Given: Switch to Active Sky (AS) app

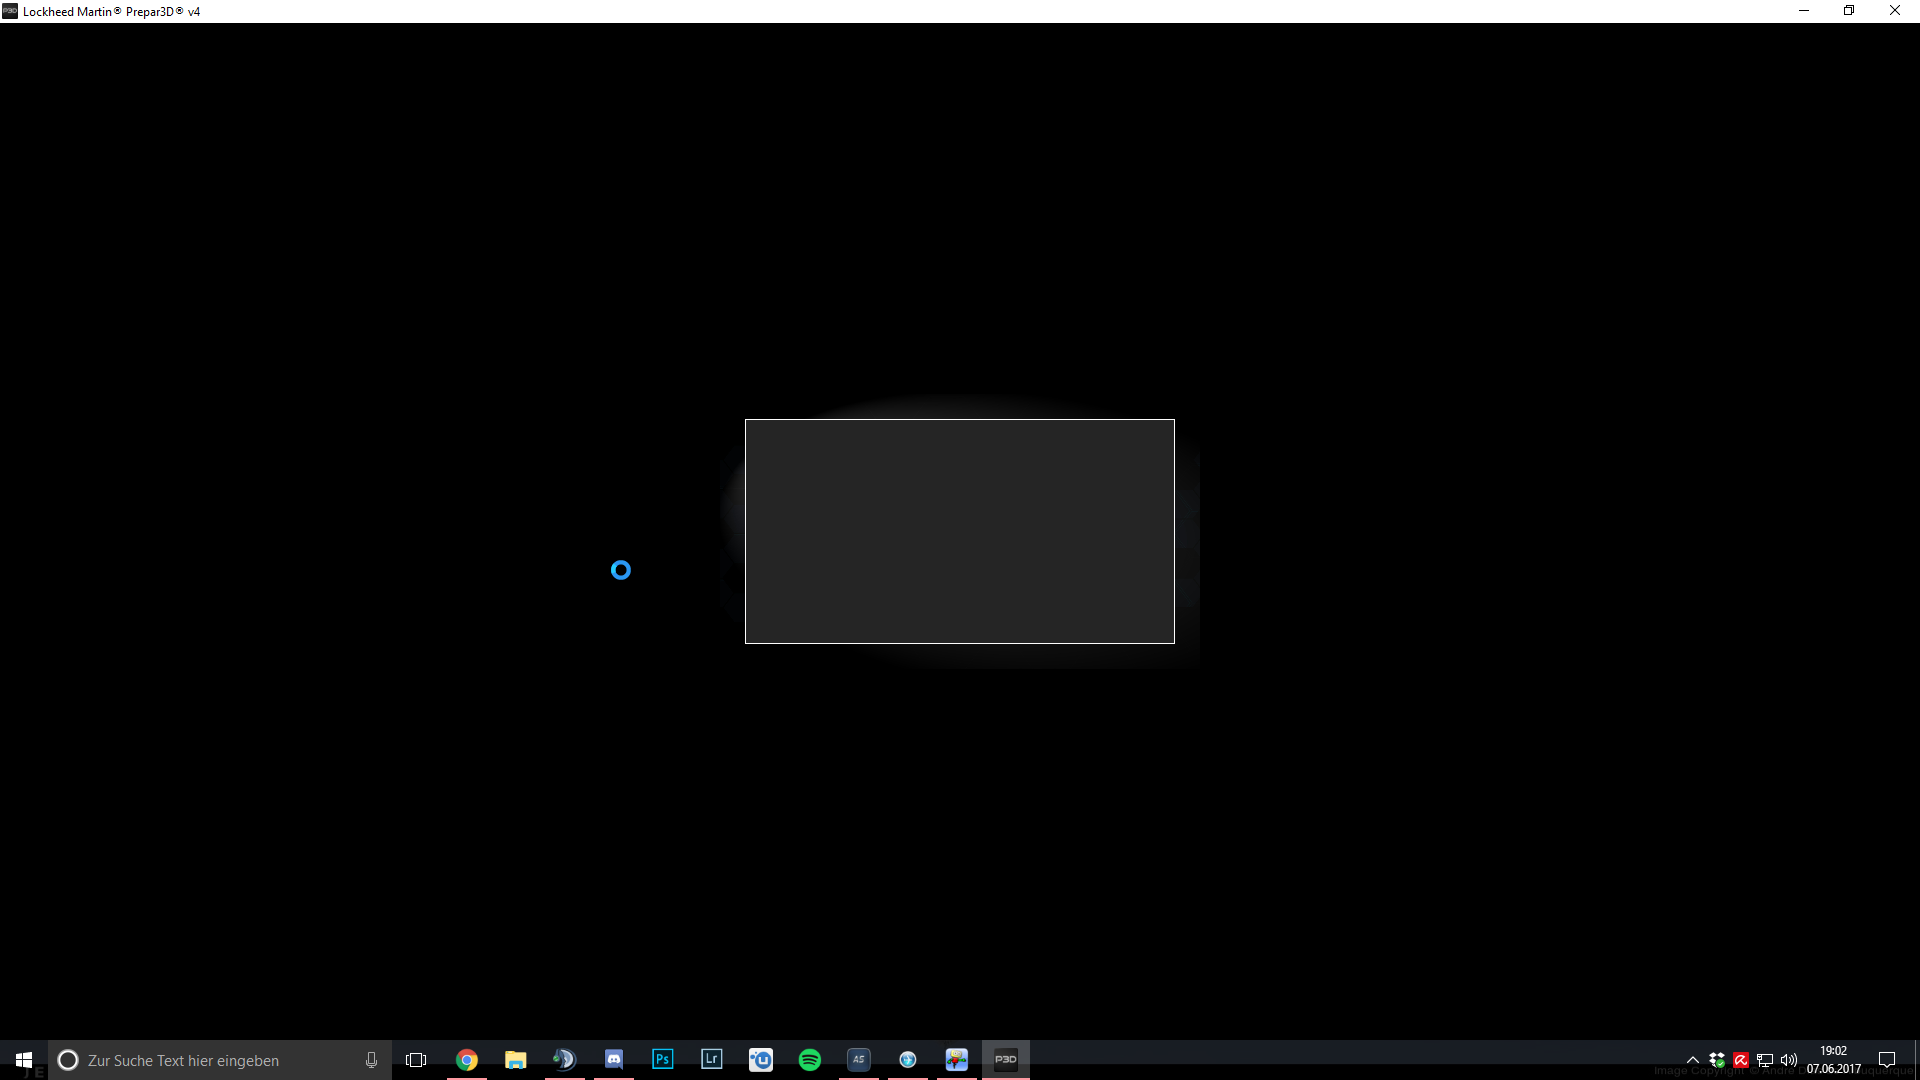Looking at the screenshot, I should point(859,1060).
